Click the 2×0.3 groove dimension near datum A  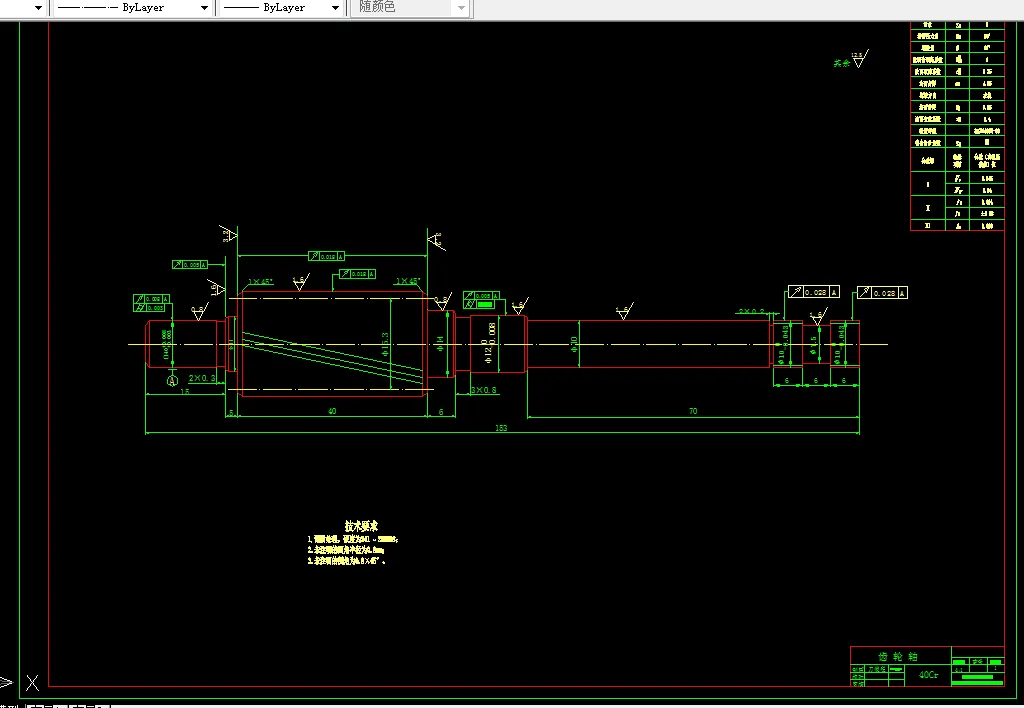[202, 378]
